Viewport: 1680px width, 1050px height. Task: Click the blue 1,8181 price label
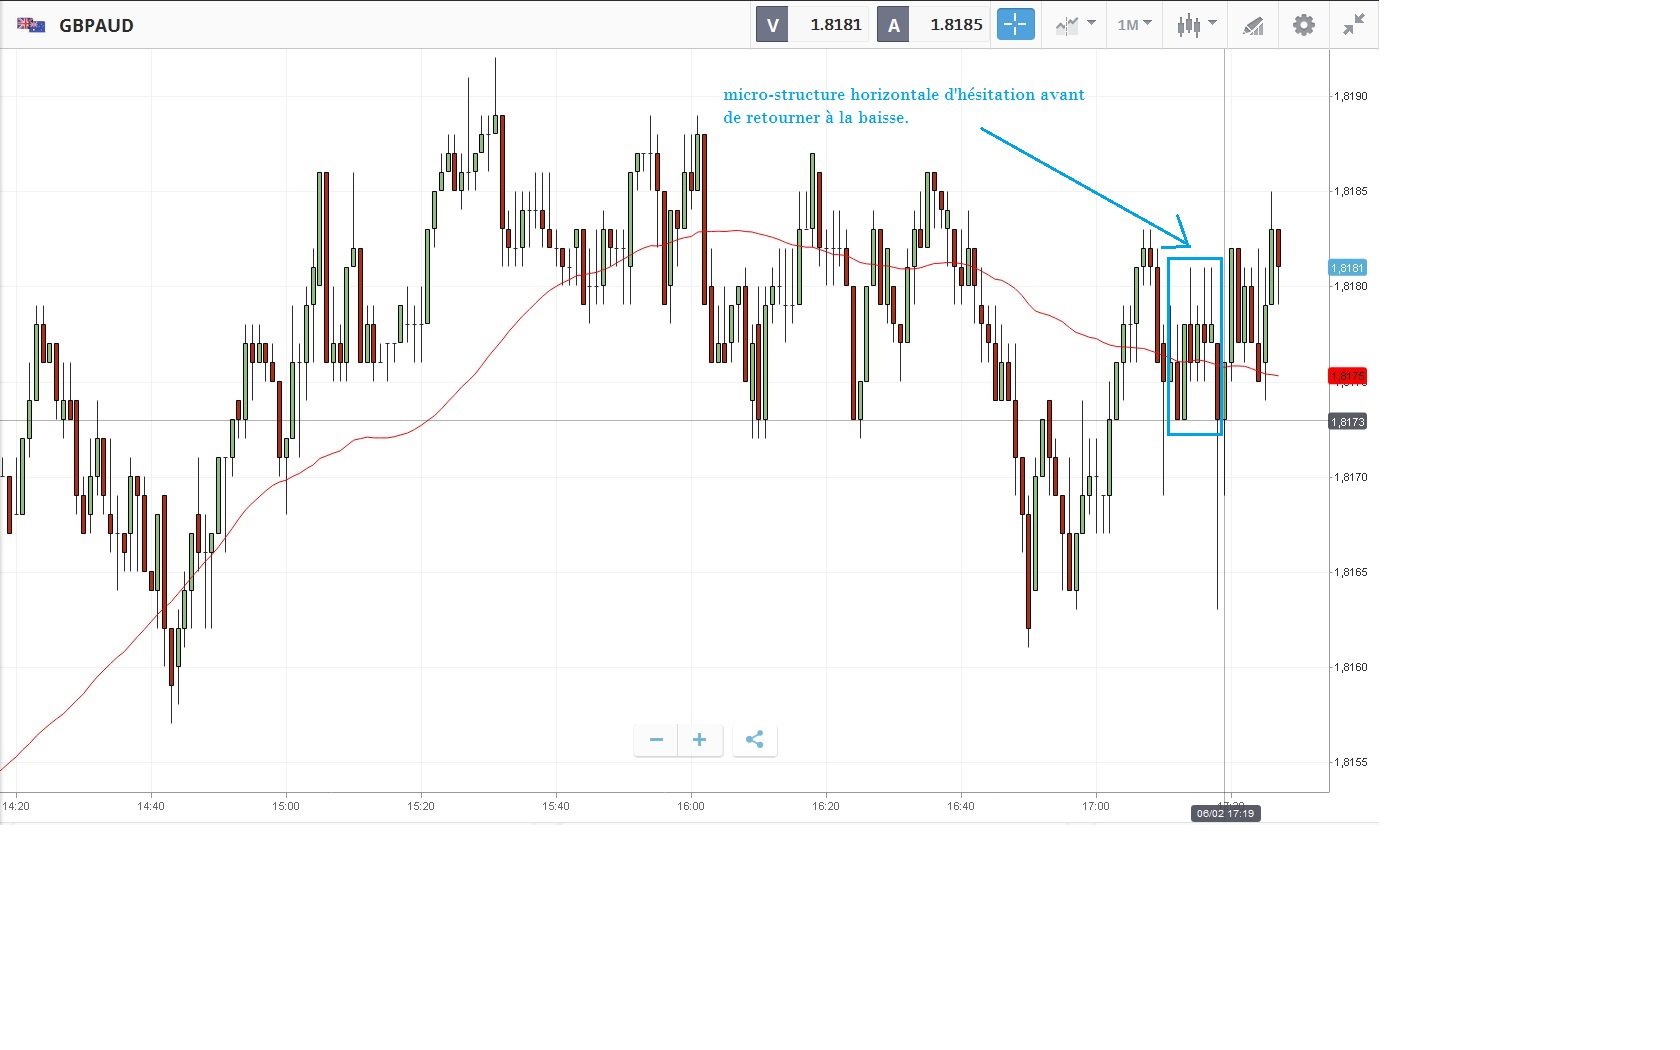click(1348, 268)
